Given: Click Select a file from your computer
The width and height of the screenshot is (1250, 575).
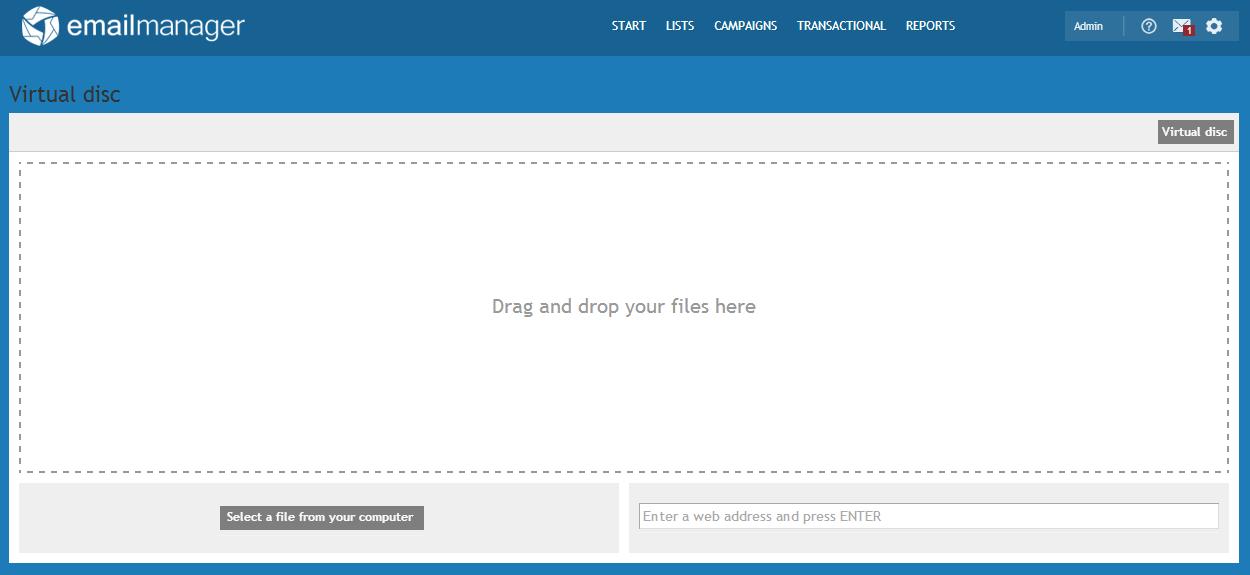Looking at the screenshot, I should [321, 517].
